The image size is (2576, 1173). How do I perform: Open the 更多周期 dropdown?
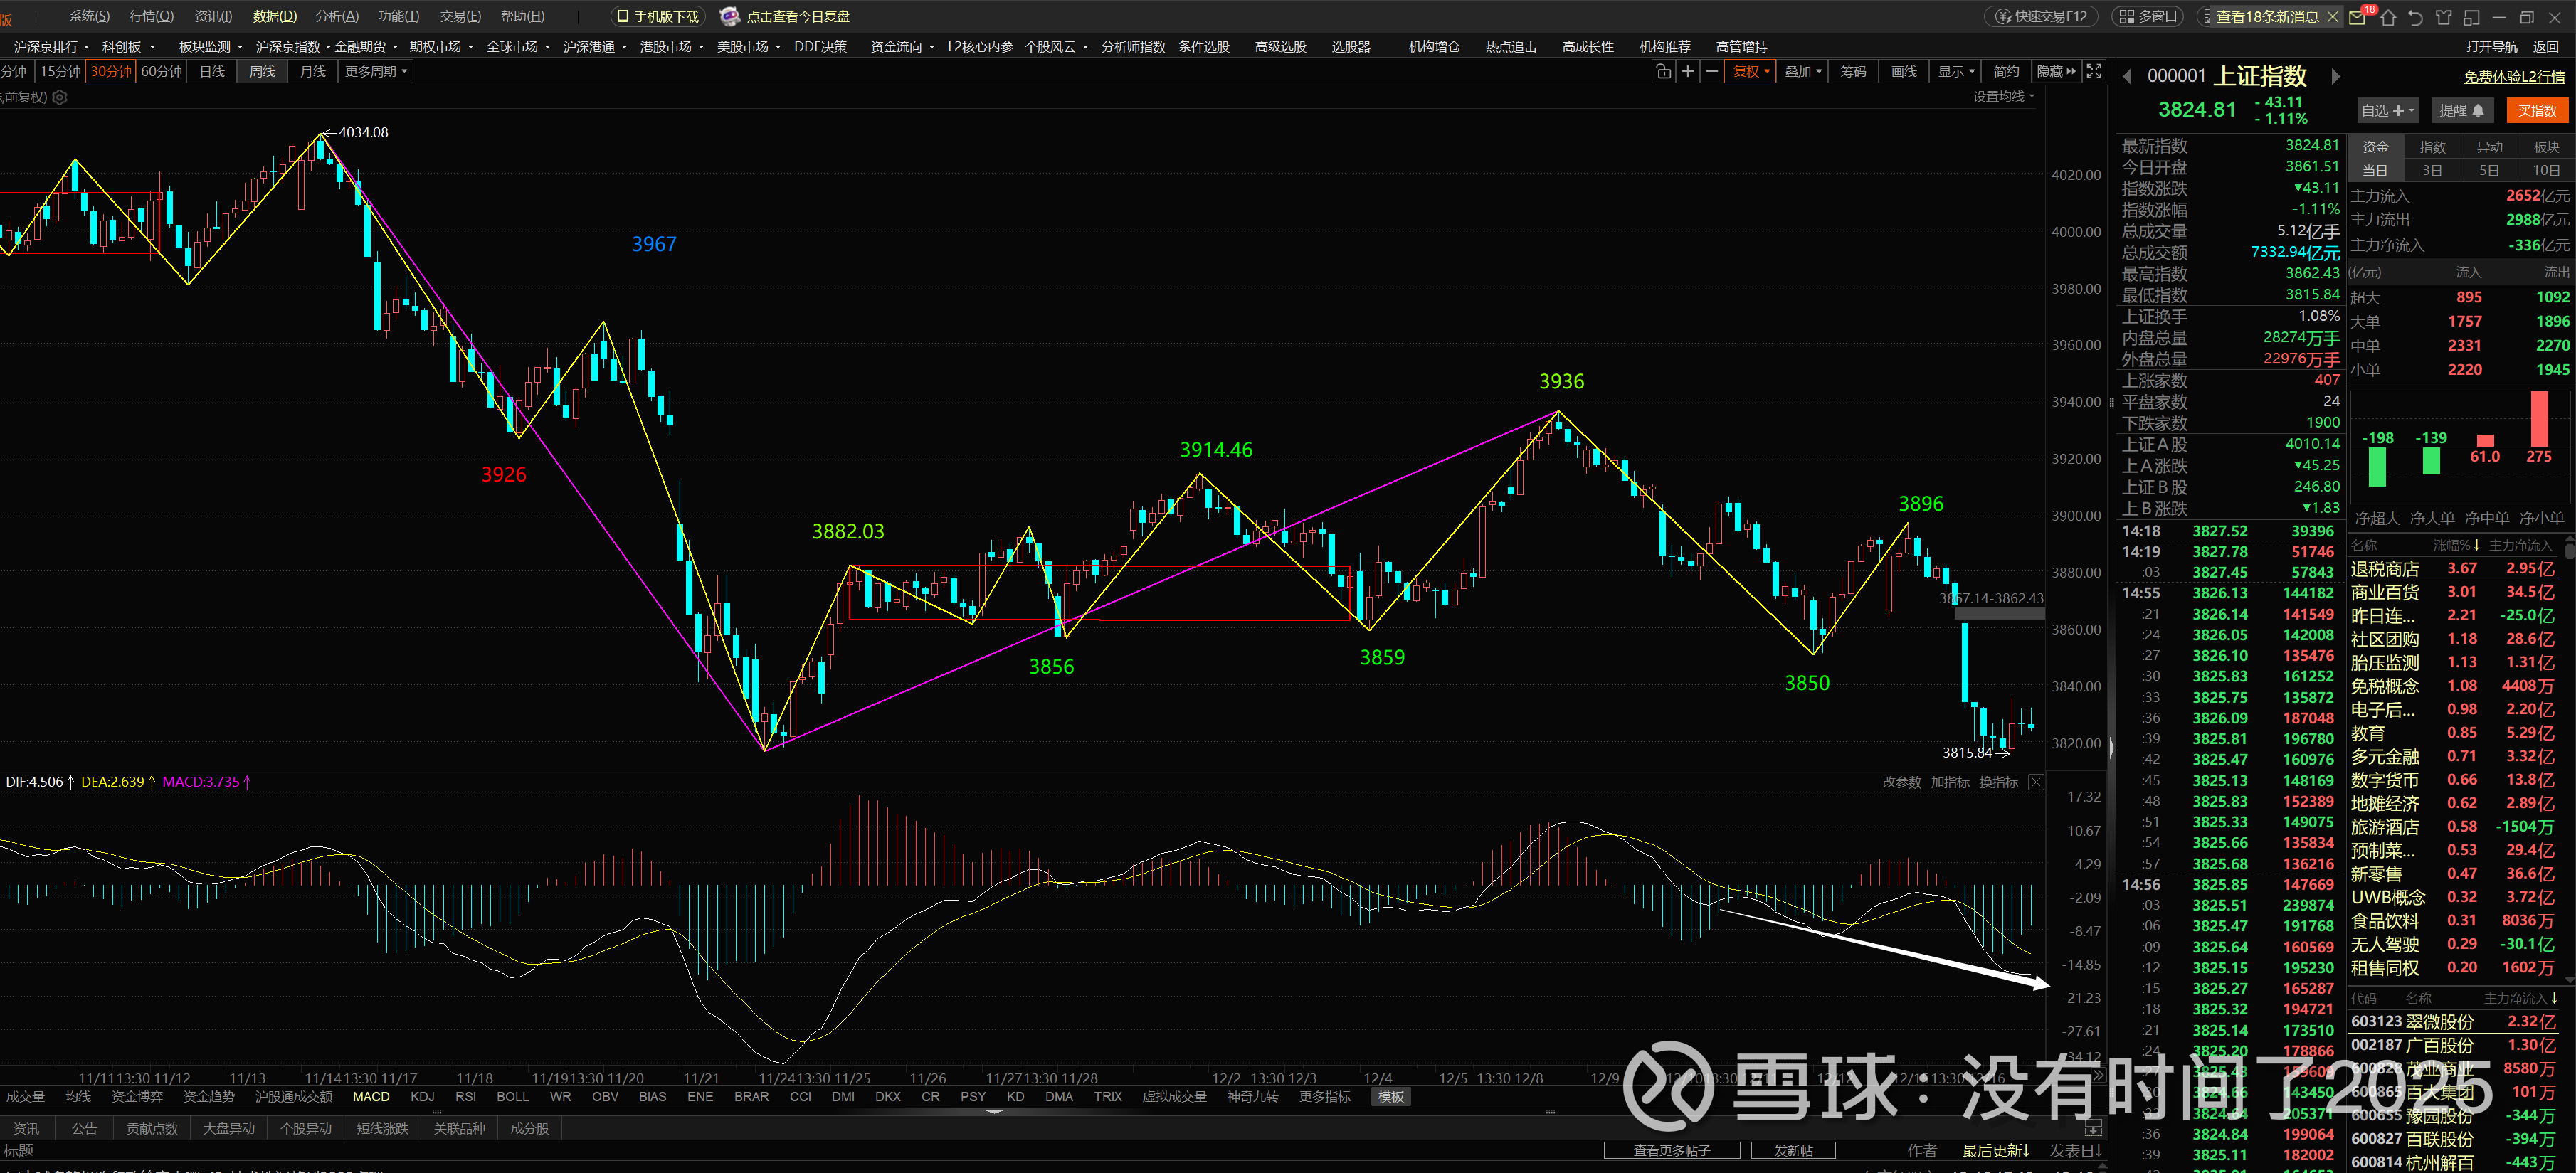(x=376, y=72)
